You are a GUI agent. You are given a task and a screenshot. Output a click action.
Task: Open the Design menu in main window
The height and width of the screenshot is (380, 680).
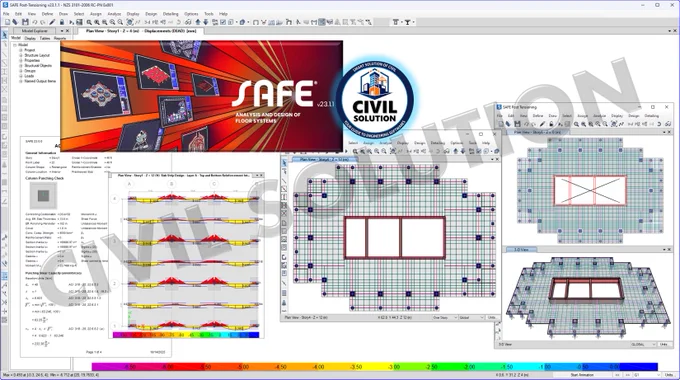151,14
